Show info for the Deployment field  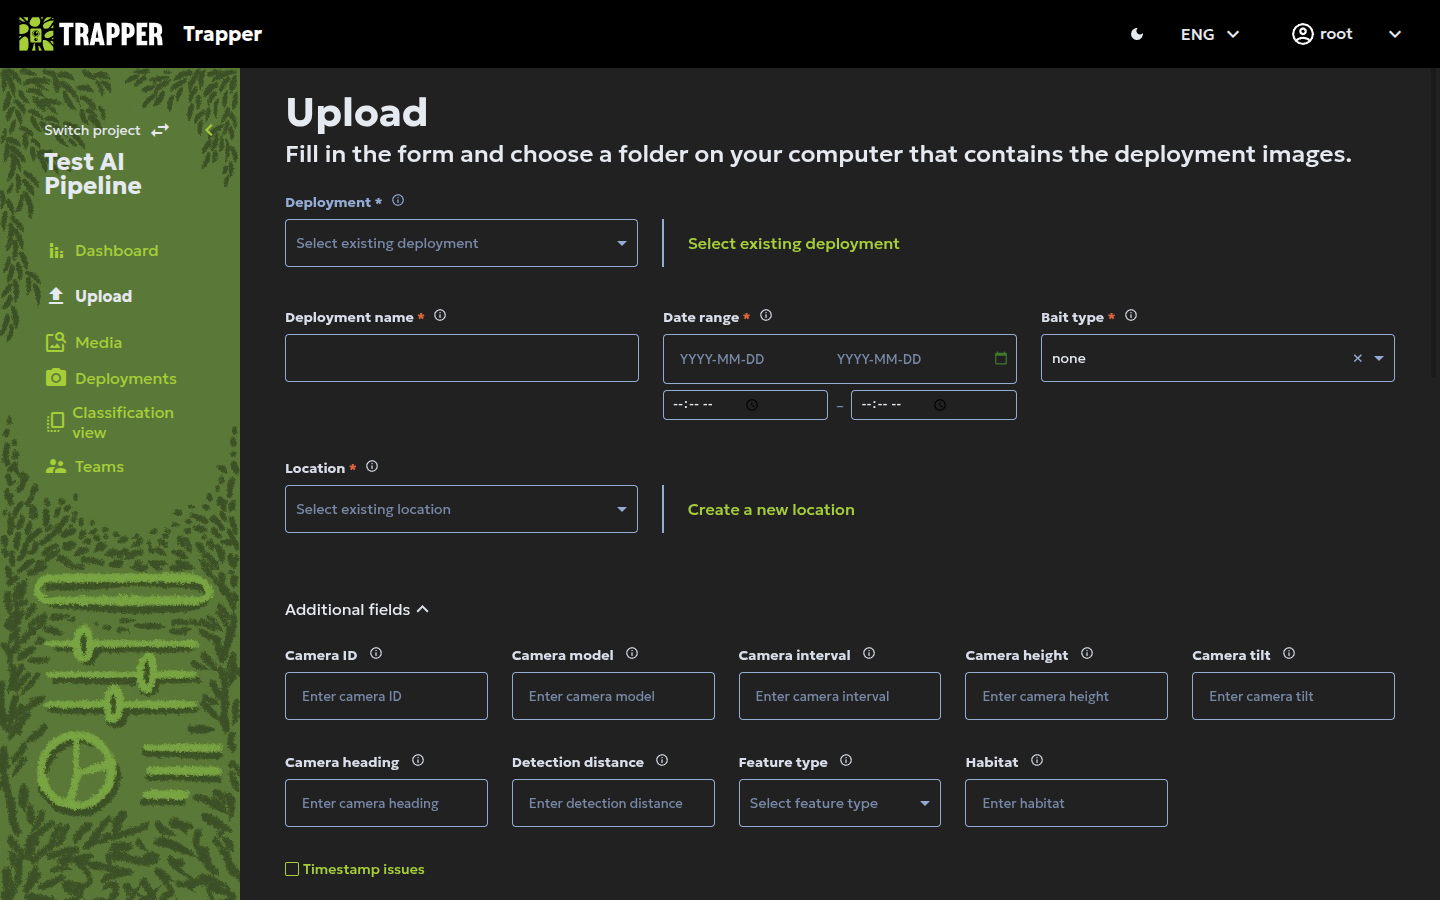click(398, 200)
